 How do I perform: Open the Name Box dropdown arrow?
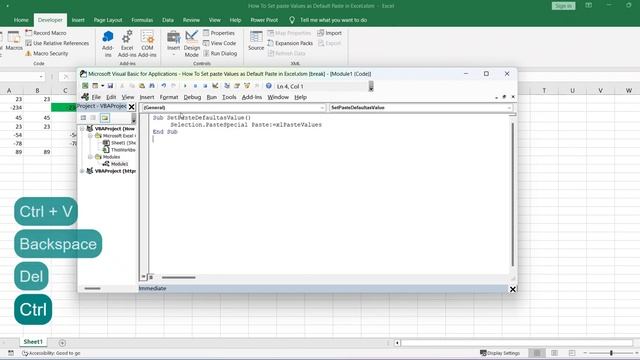click(41, 76)
